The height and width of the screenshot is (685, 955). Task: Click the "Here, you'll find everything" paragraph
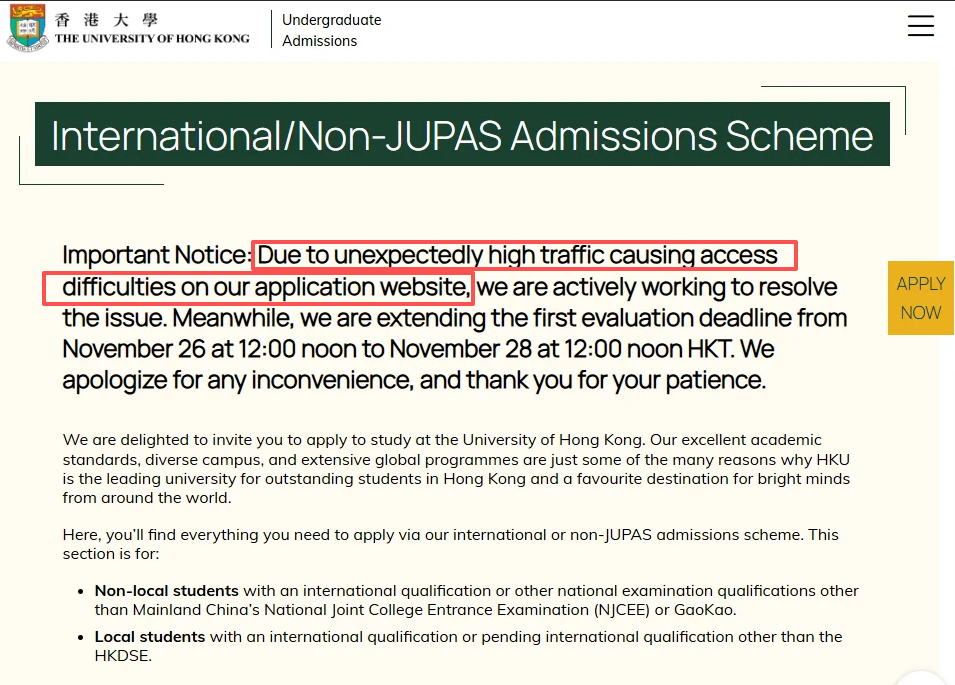click(450, 543)
